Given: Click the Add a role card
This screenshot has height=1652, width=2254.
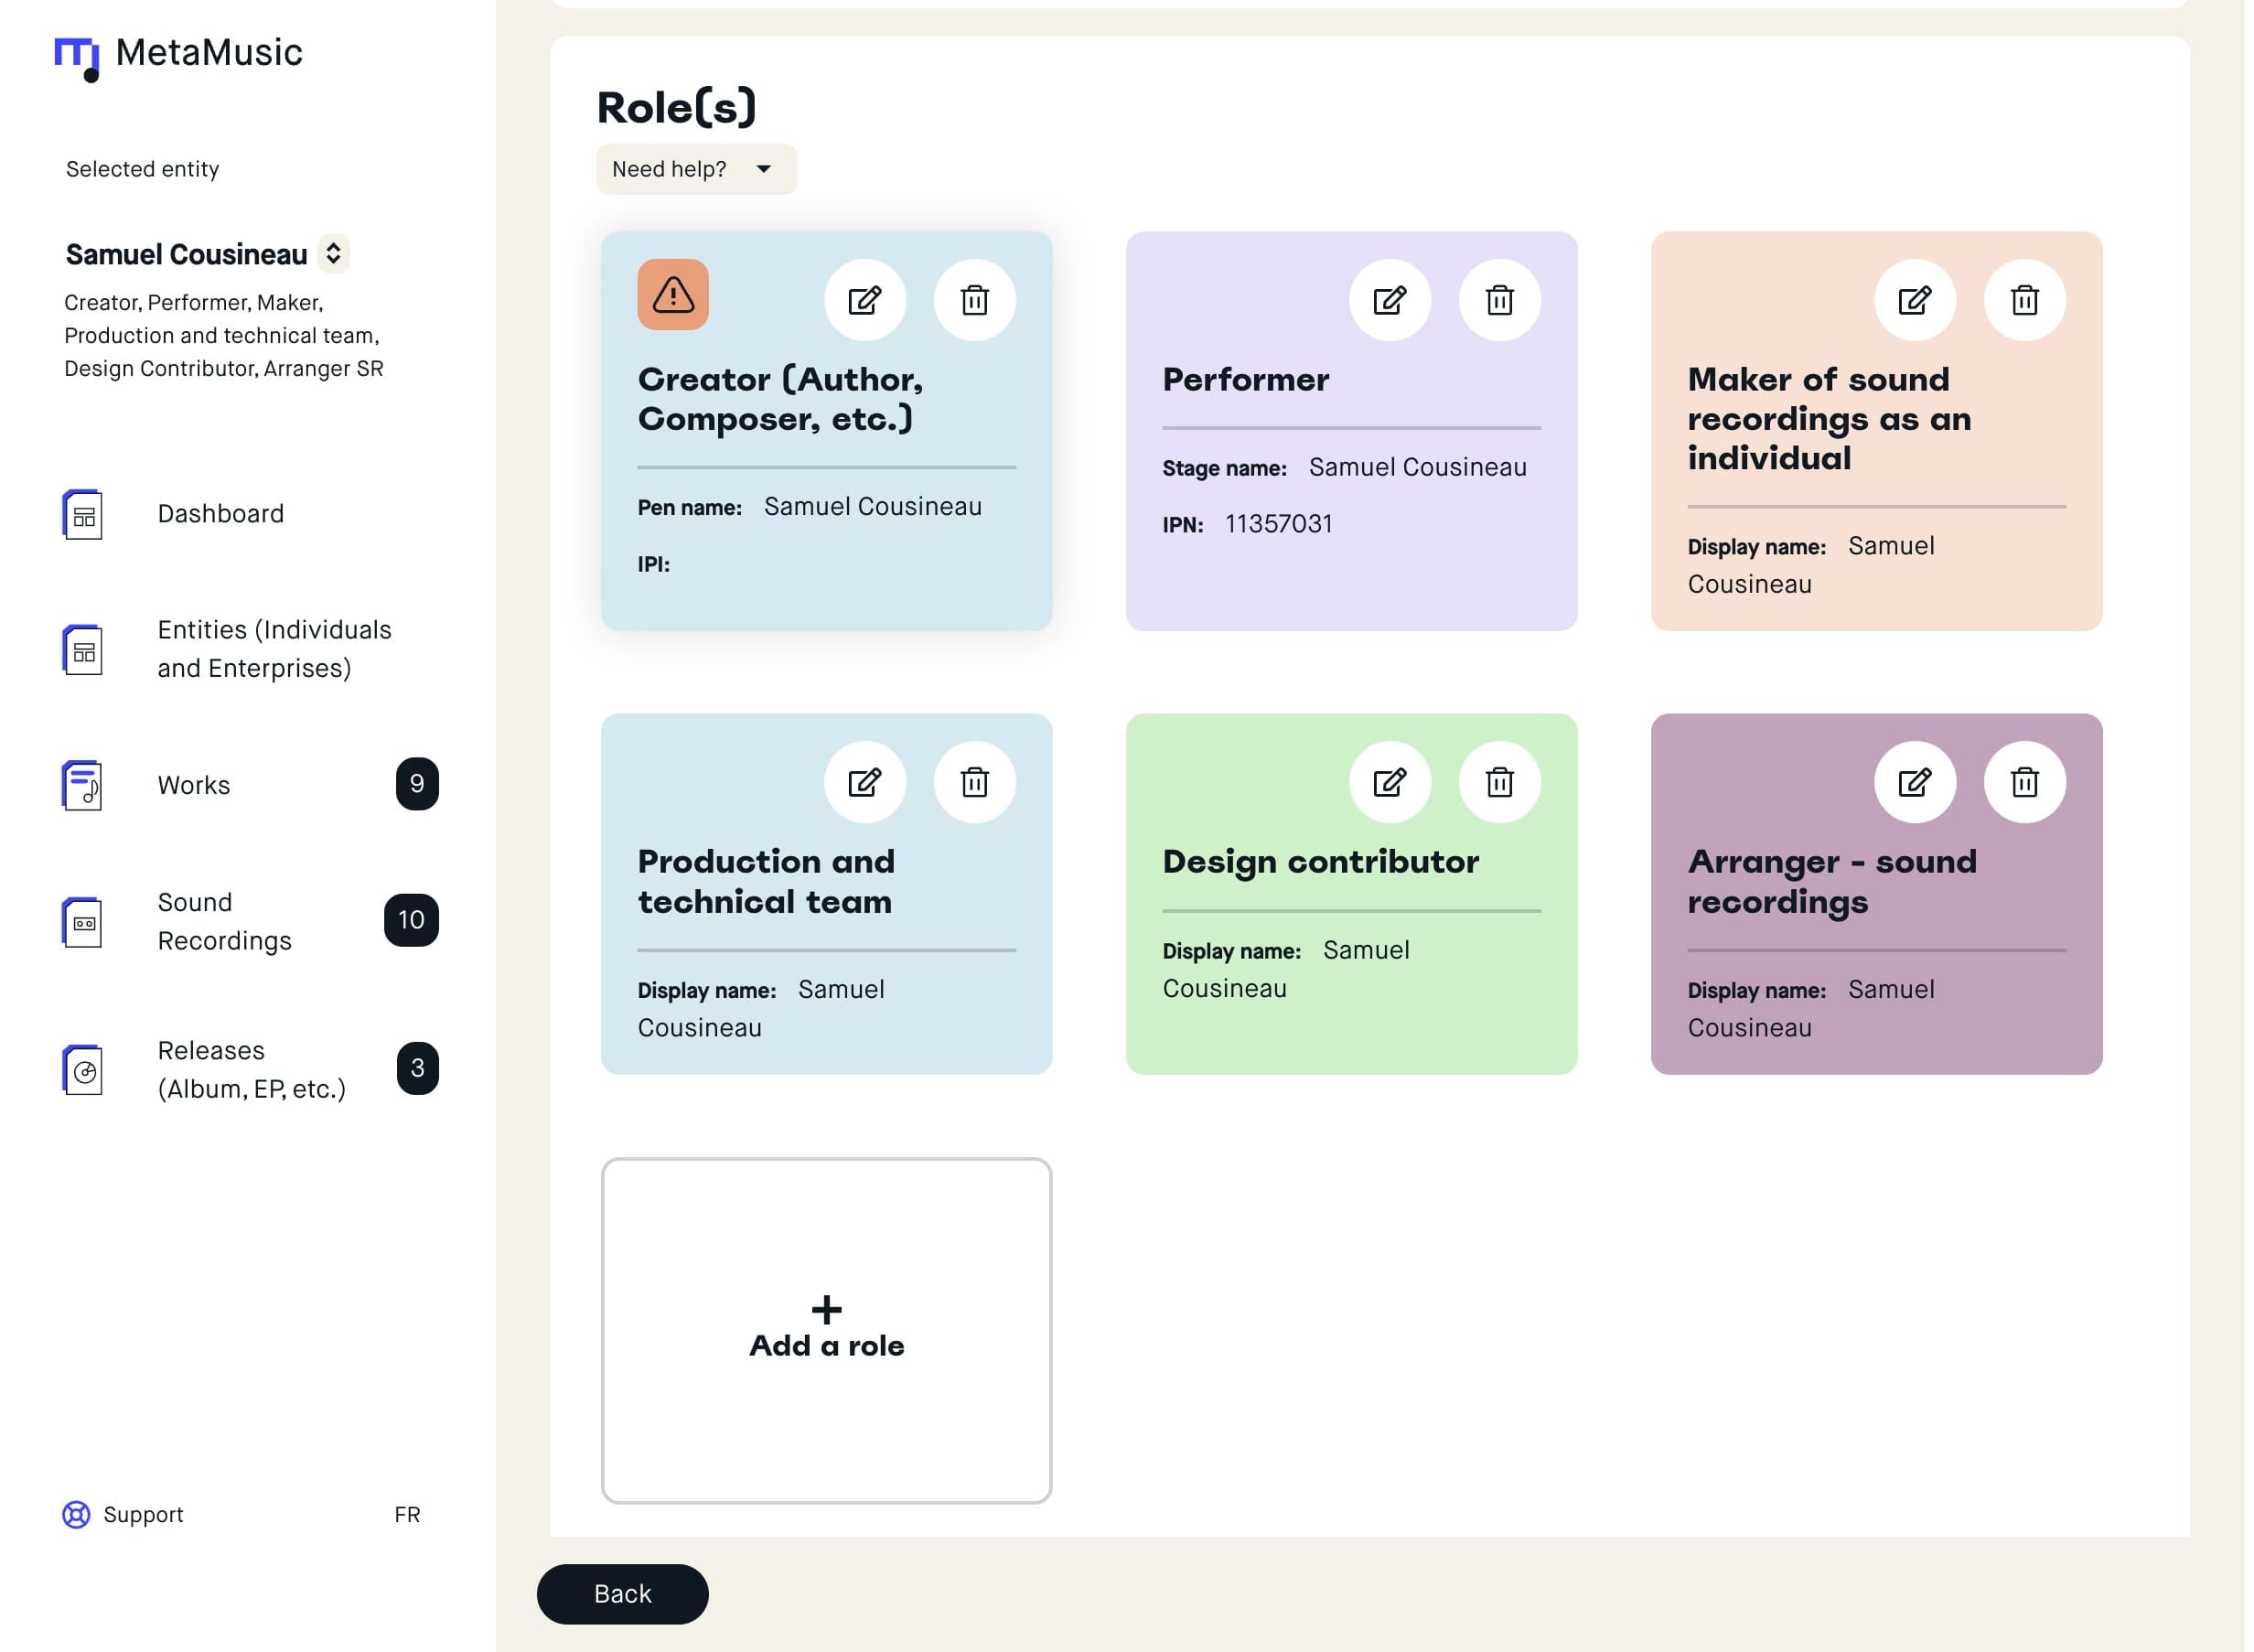Looking at the screenshot, I should click(x=826, y=1330).
